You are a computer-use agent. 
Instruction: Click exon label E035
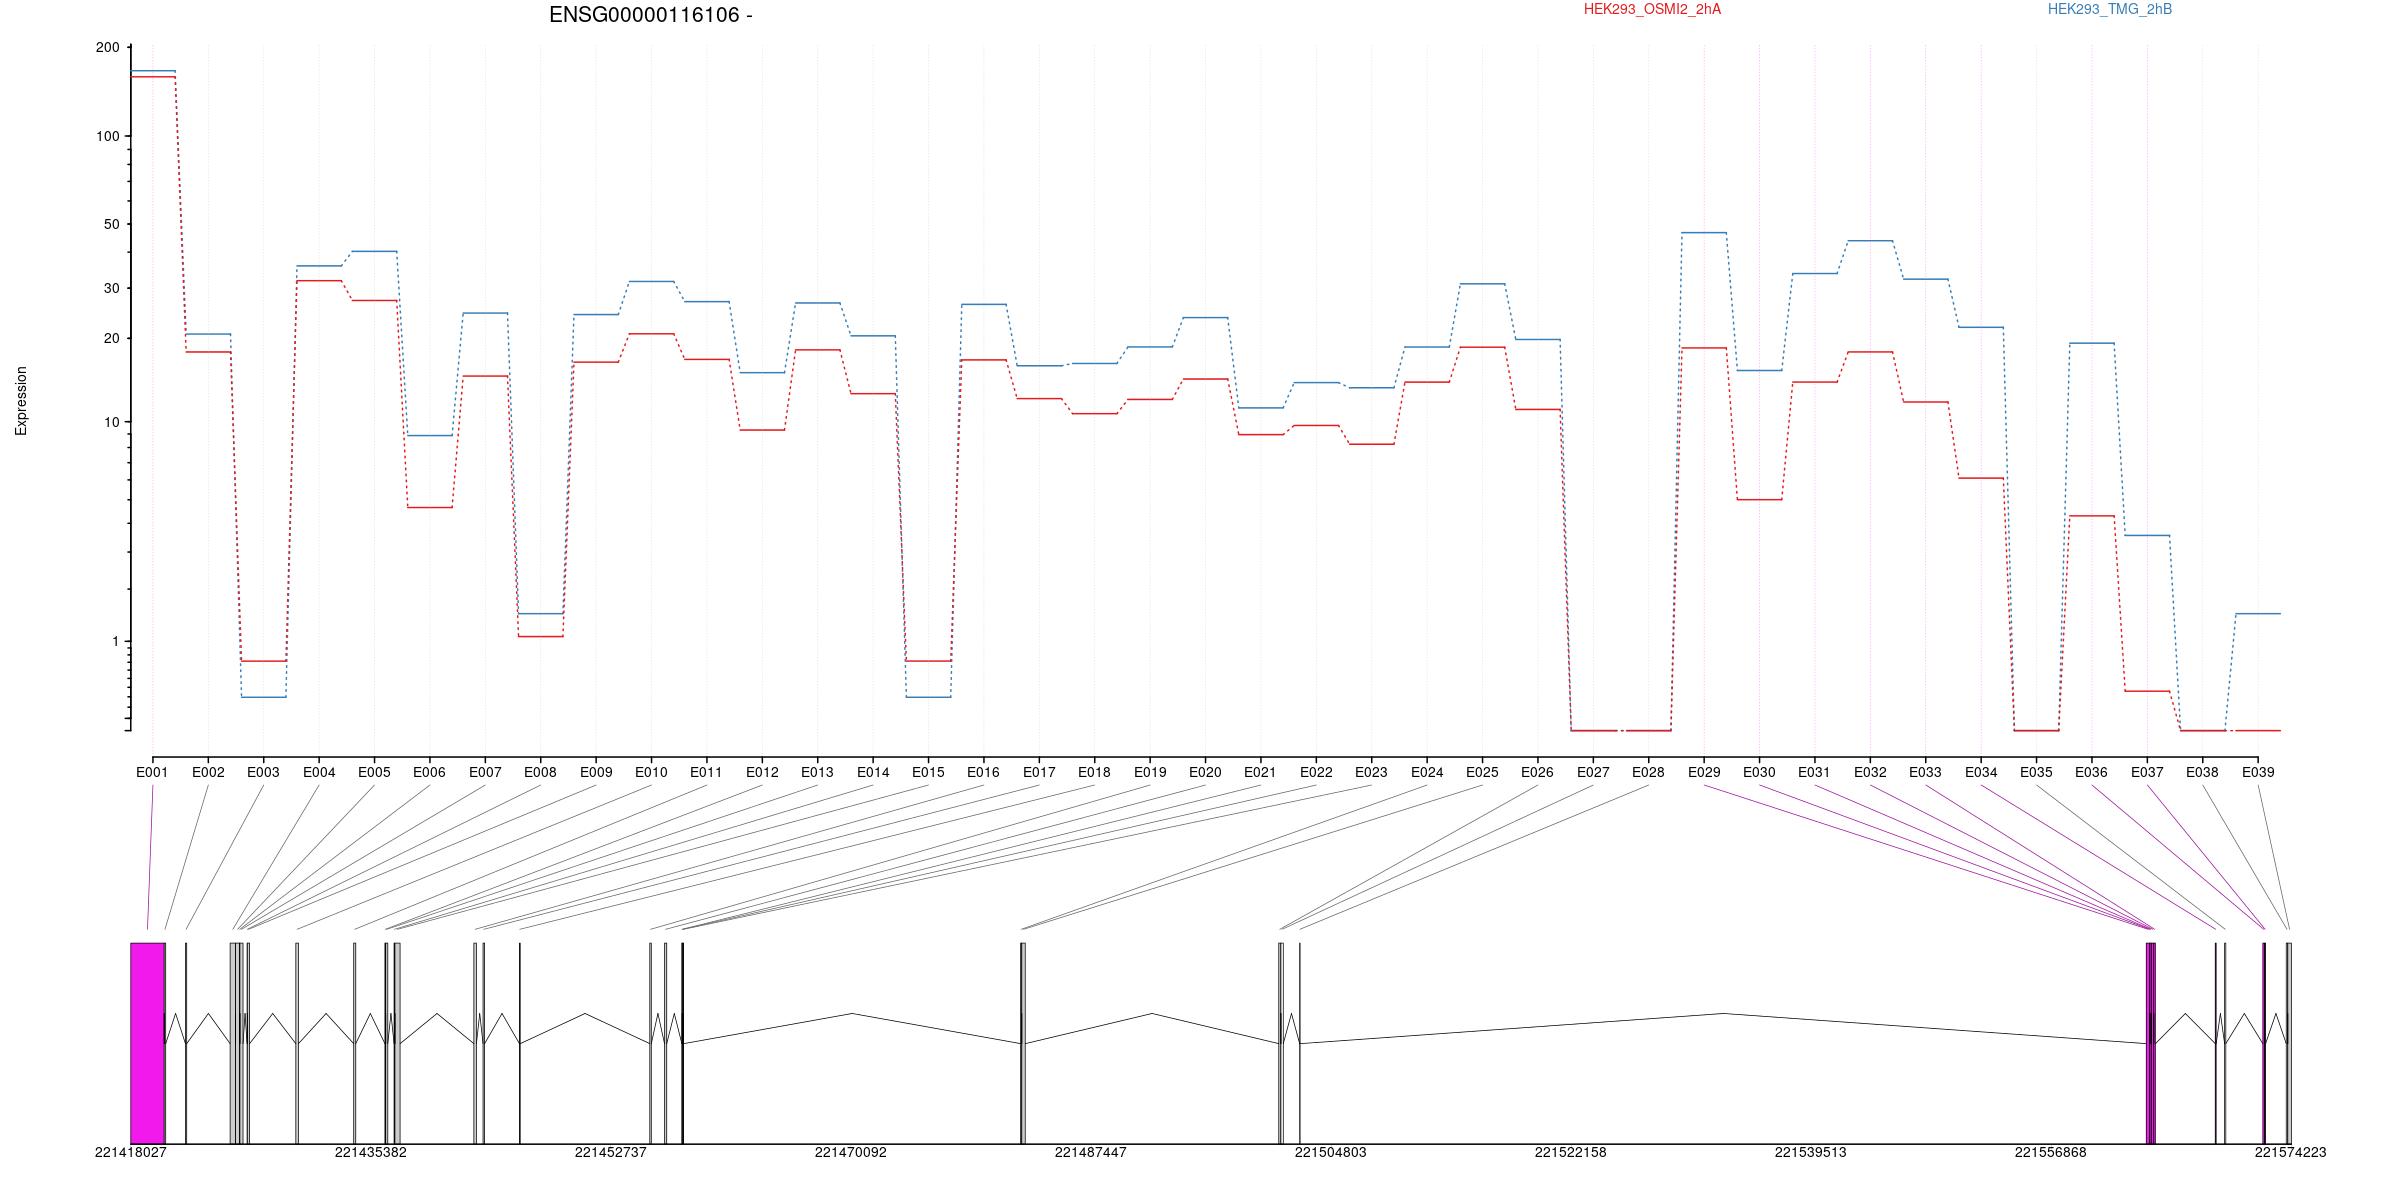2036,772
